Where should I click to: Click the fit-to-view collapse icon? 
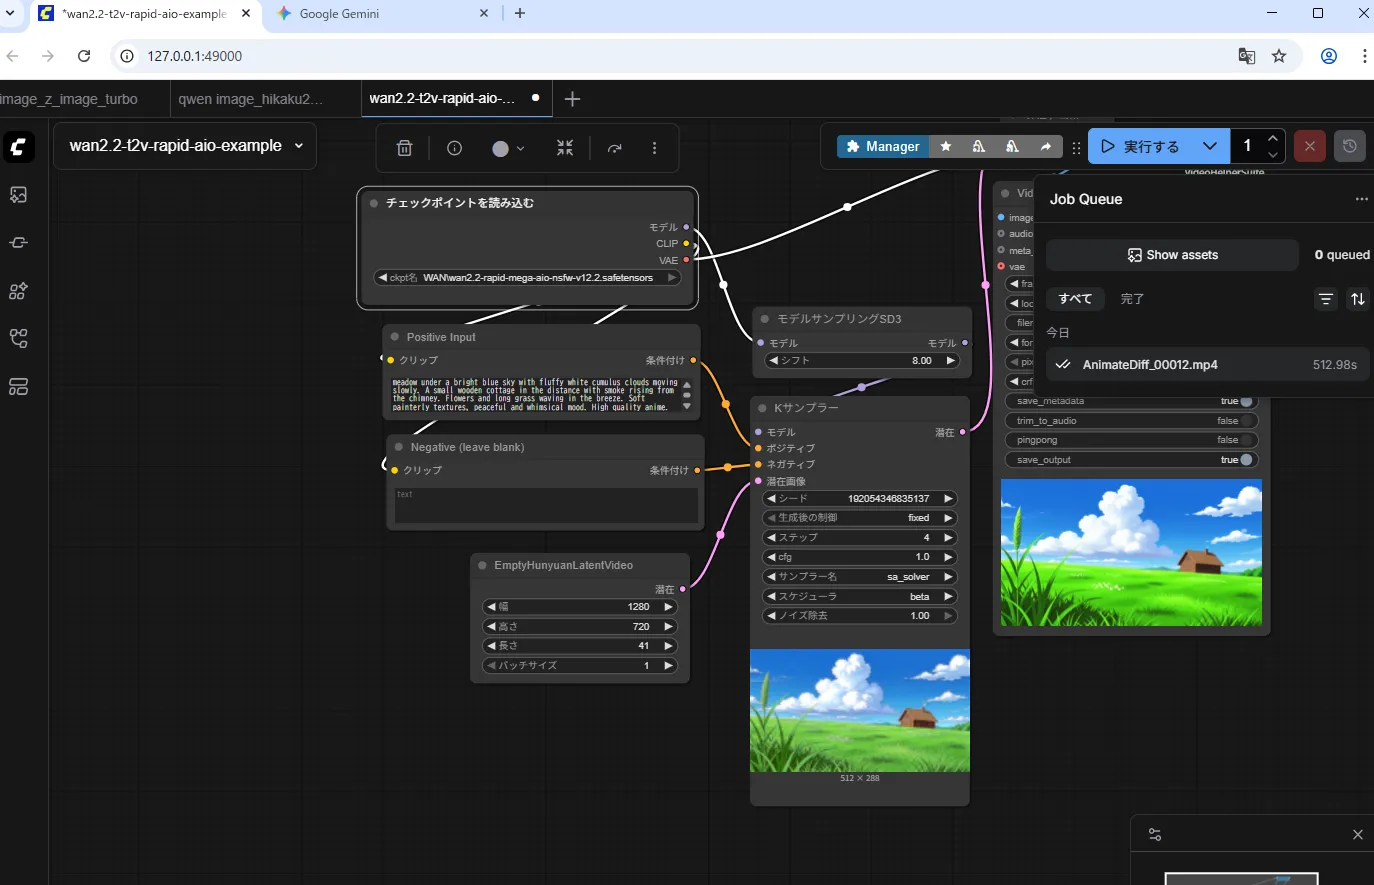[565, 148]
